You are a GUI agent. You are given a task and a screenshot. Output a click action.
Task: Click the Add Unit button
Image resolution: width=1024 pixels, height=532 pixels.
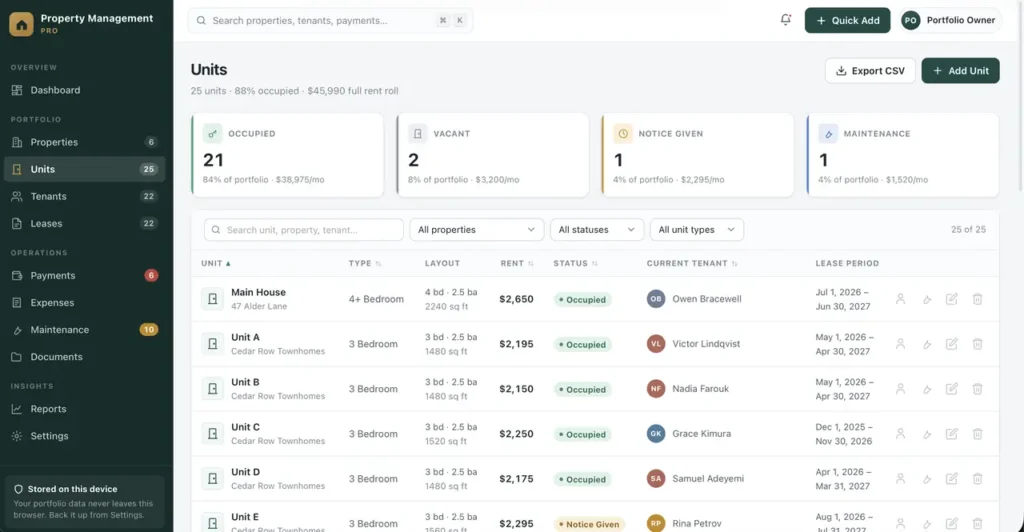click(960, 70)
